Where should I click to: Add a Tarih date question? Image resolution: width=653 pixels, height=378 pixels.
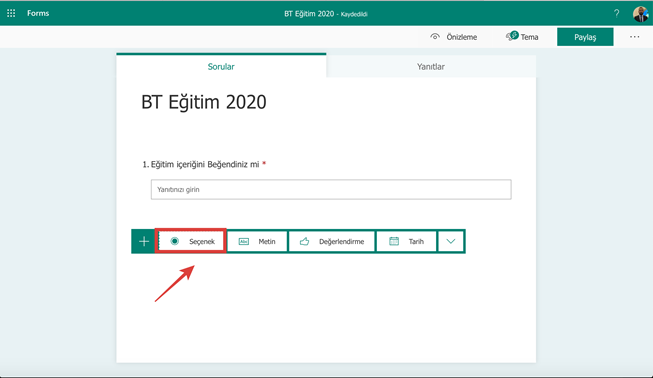click(x=406, y=241)
